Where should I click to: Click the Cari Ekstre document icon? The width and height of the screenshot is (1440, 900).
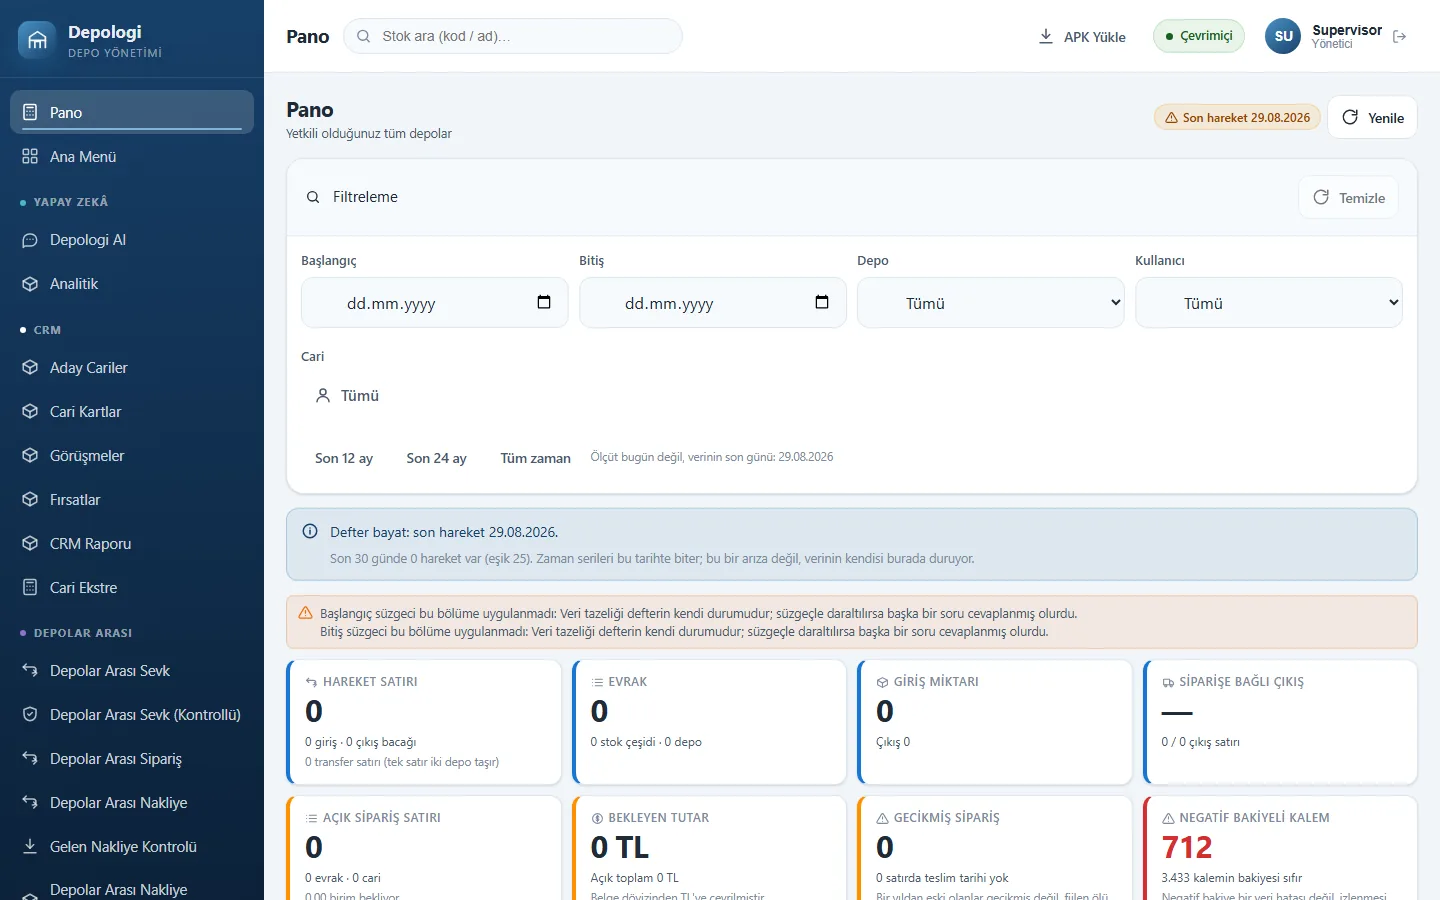pos(30,588)
